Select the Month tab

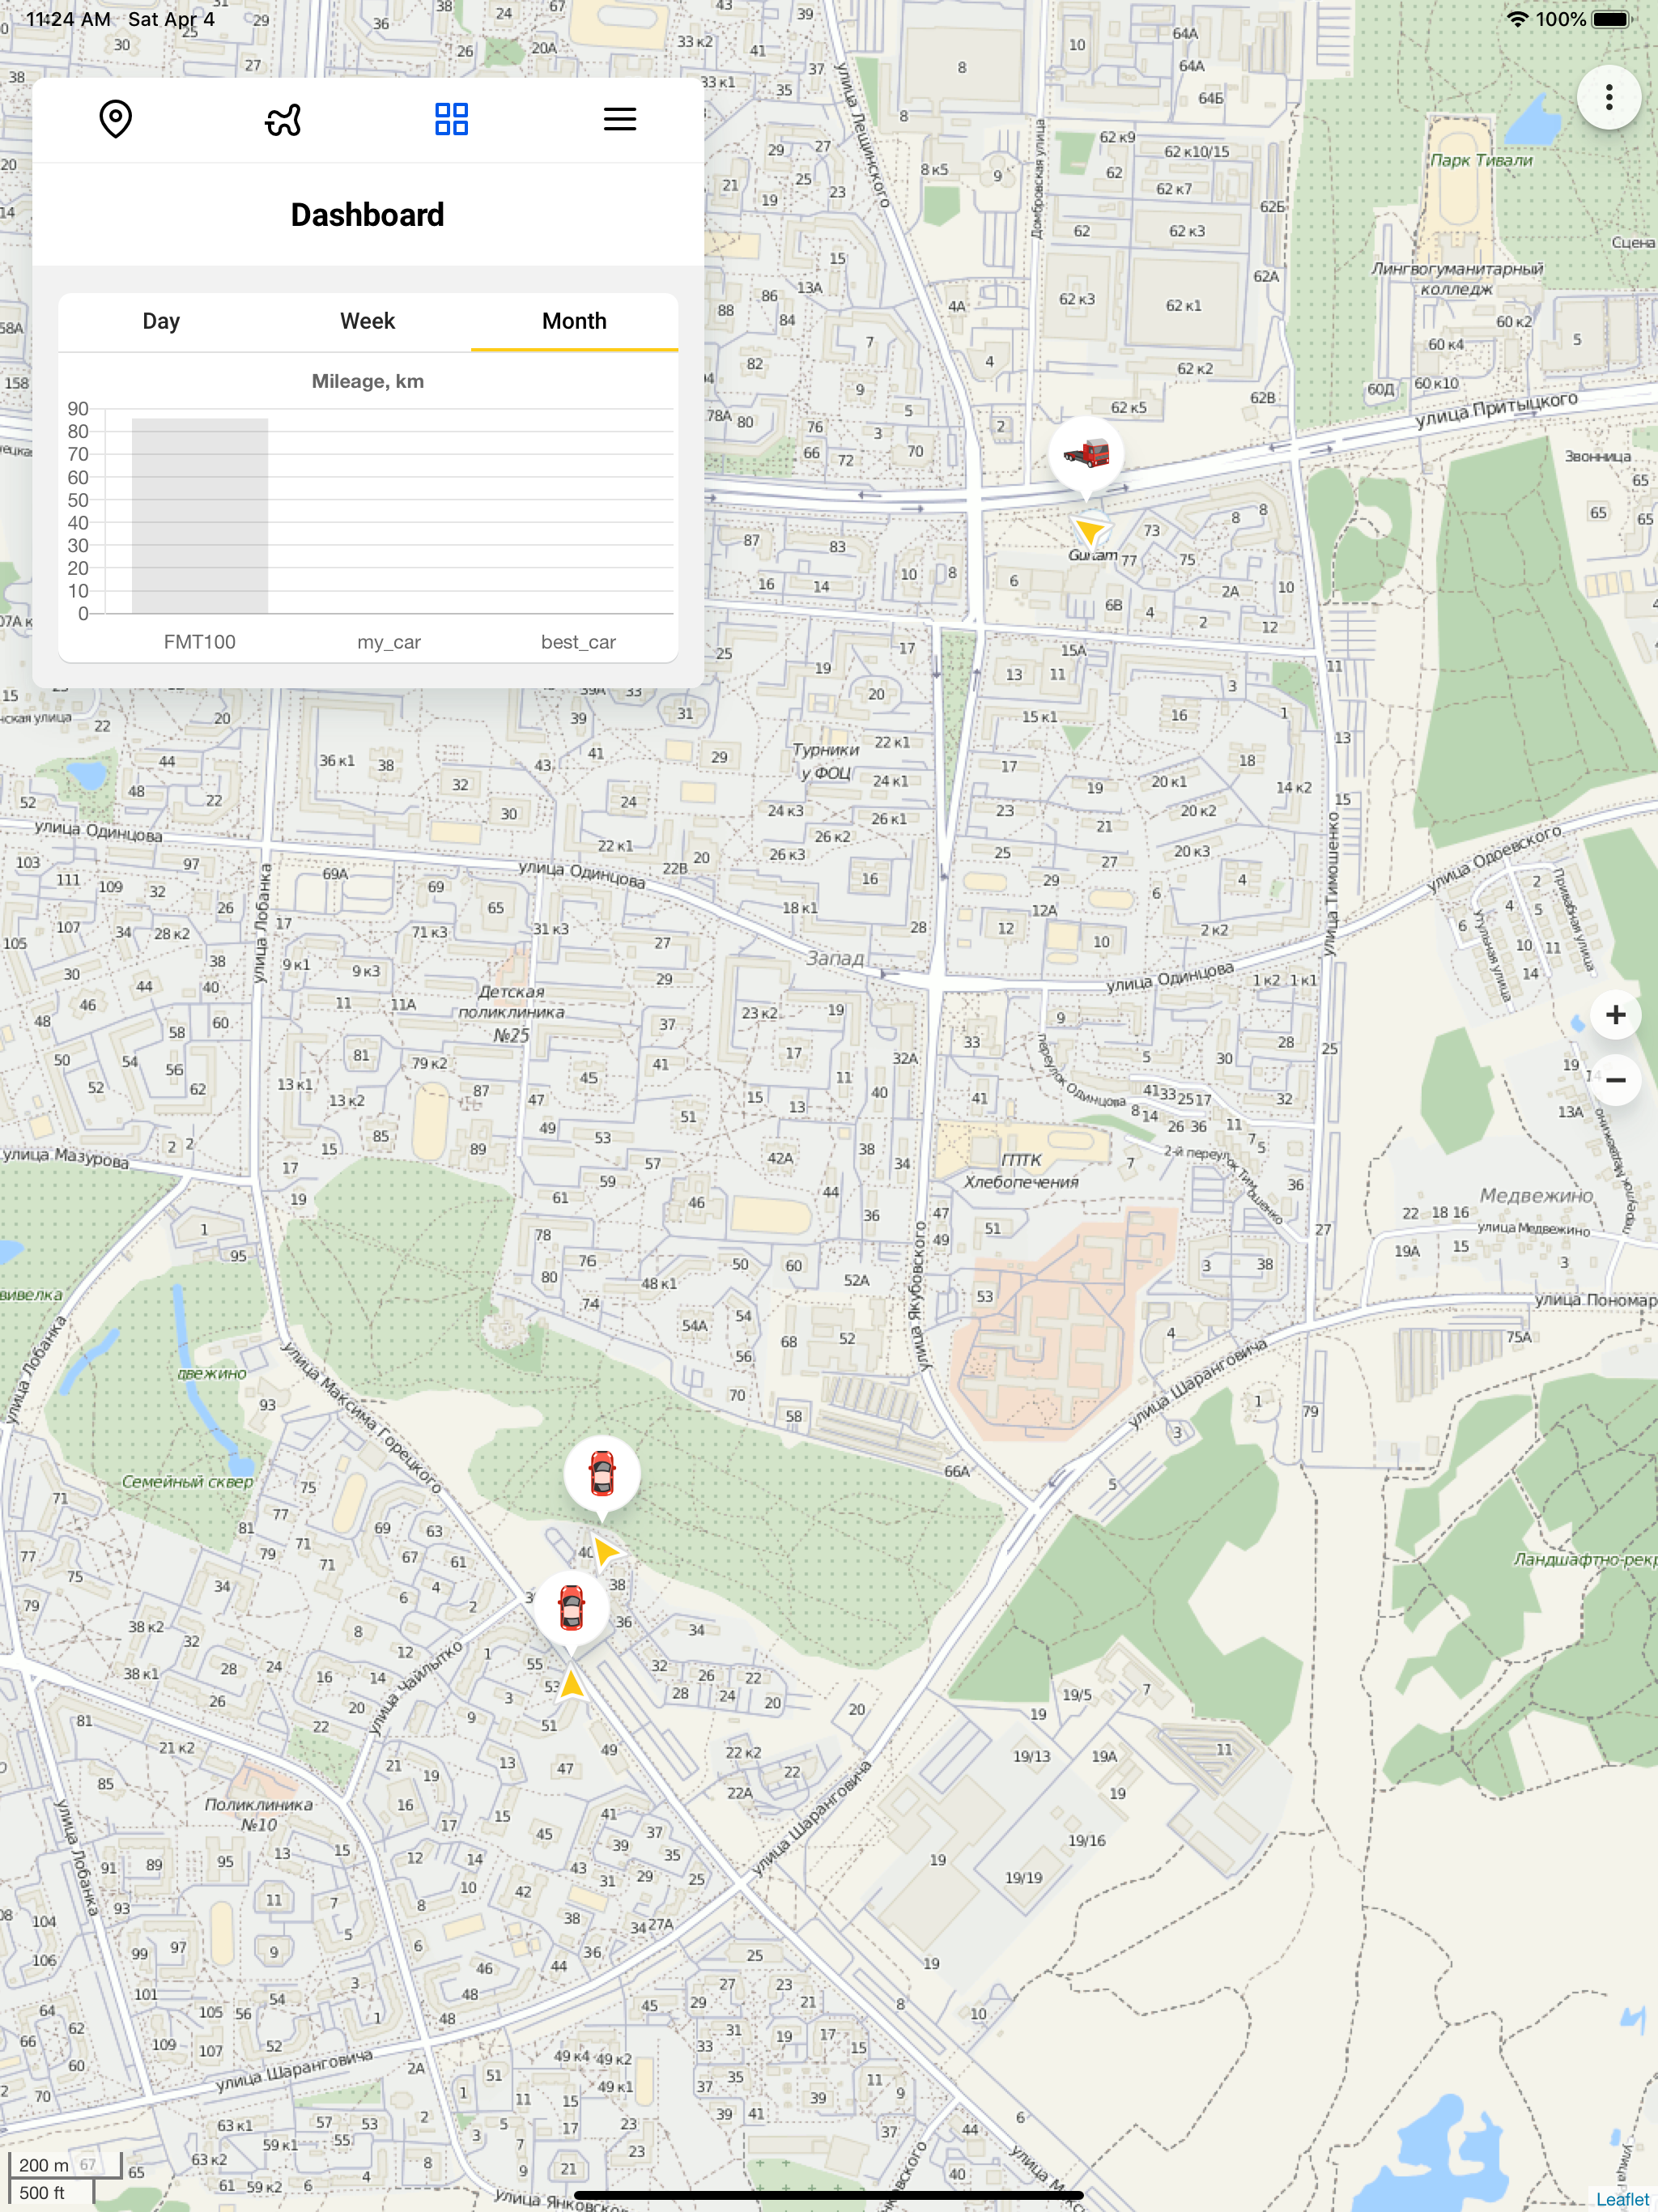tap(574, 321)
